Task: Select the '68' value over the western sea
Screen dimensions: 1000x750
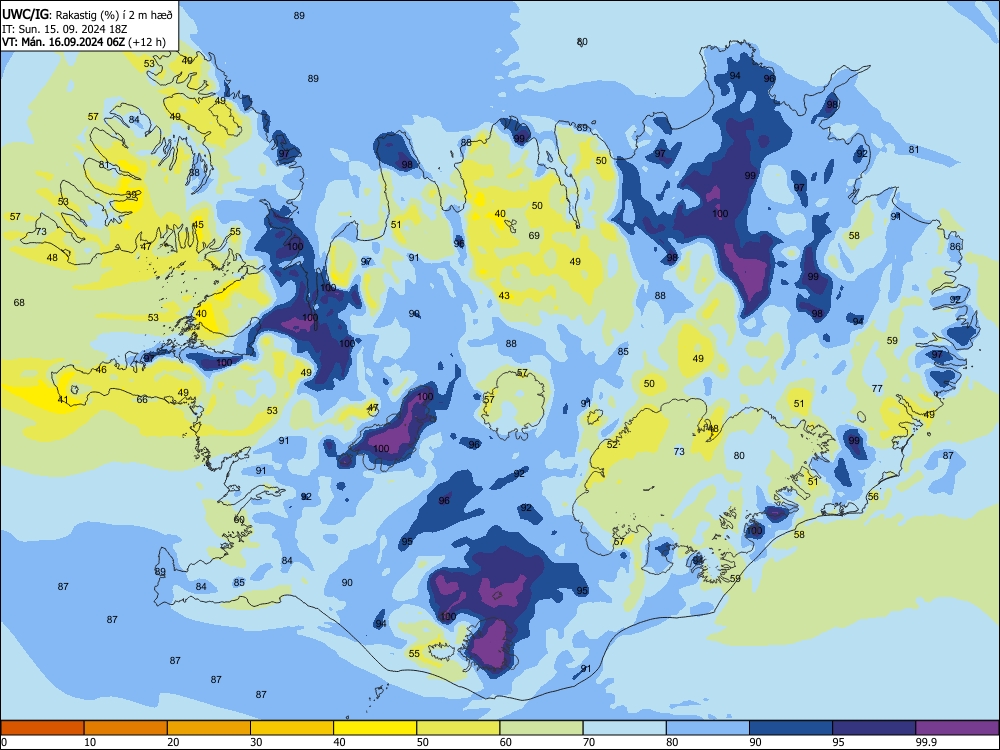Action: (19, 302)
